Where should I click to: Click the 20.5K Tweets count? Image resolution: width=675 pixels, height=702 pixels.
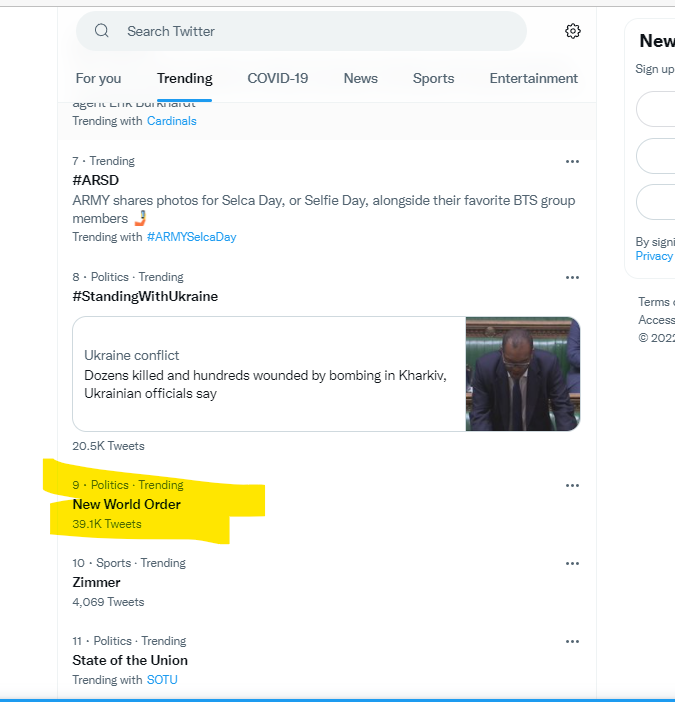pyautogui.click(x=108, y=446)
